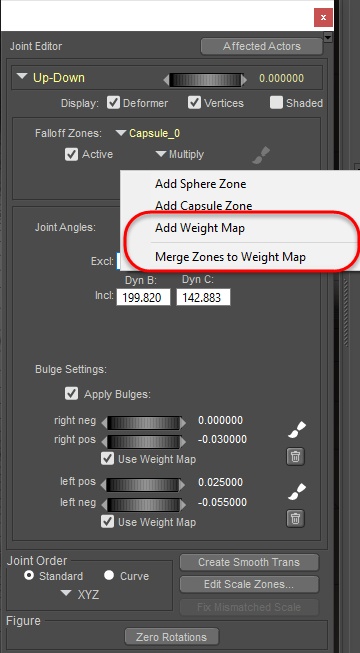The image size is (360, 653).
Task: Enable the Shaded display checkbox
Action: (276, 103)
